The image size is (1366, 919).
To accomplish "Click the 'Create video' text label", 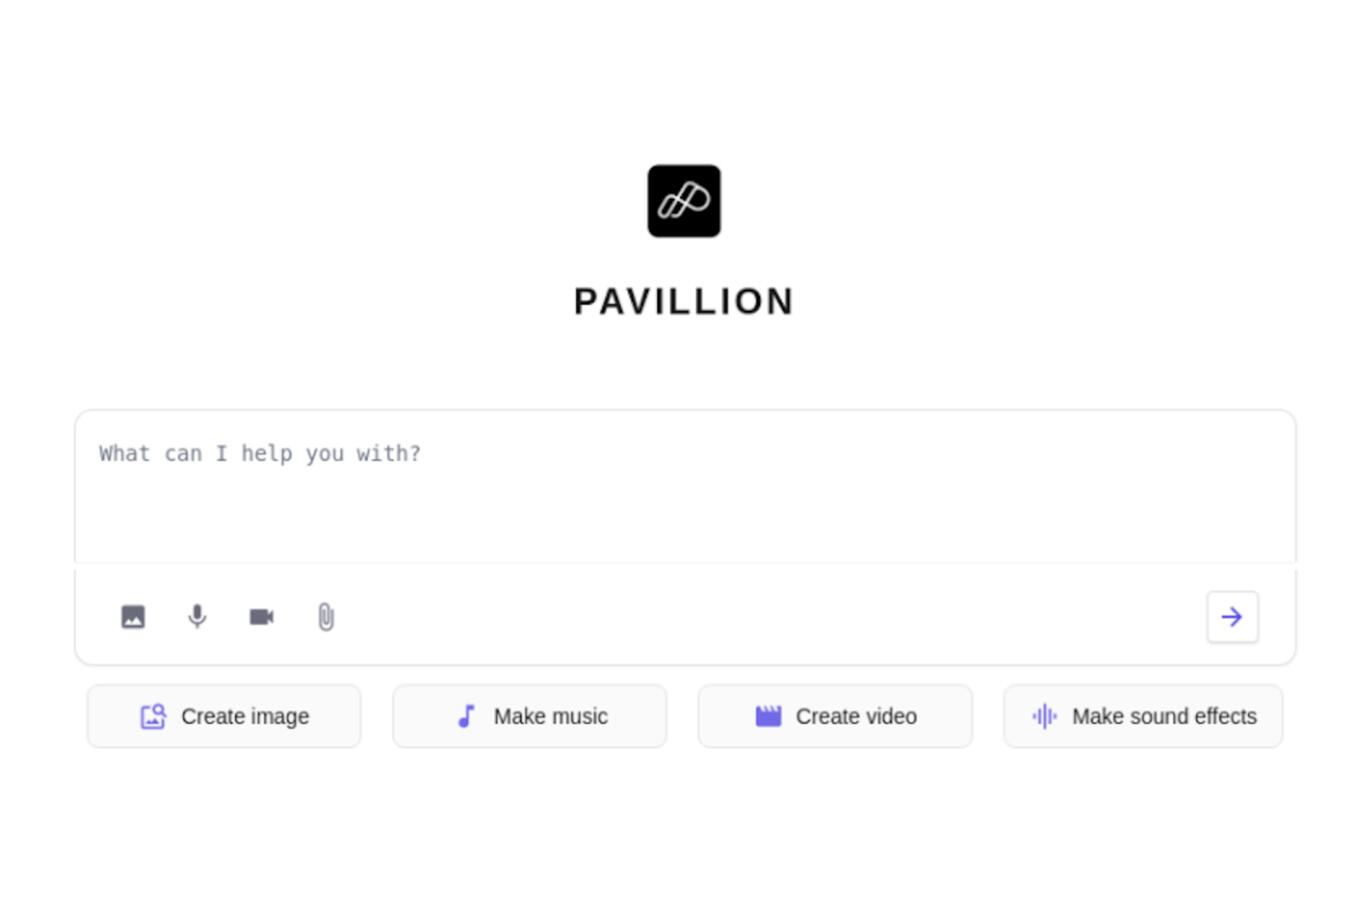I will (x=856, y=716).
